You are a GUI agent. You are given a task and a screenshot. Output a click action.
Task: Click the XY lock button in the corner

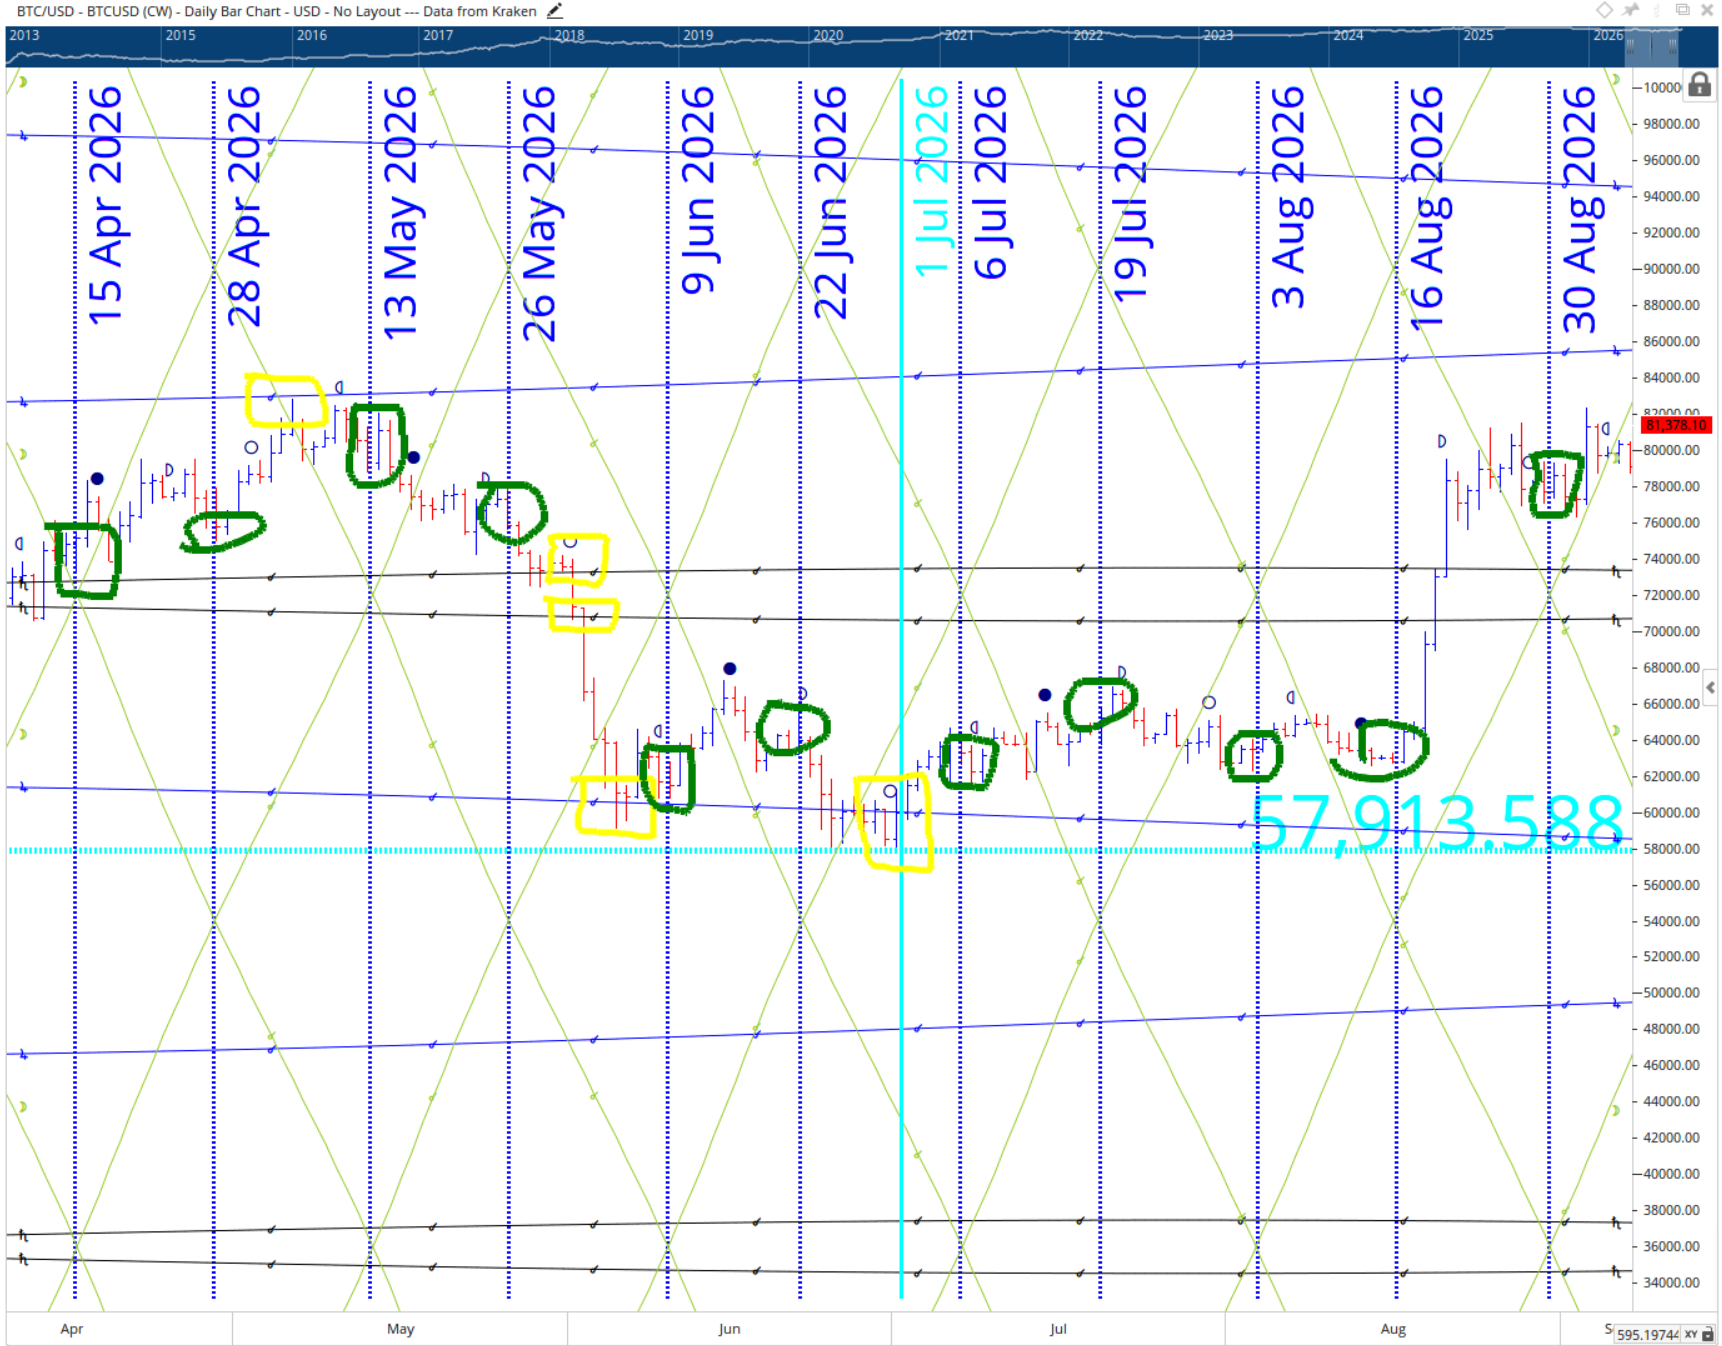[1698, 1334]
